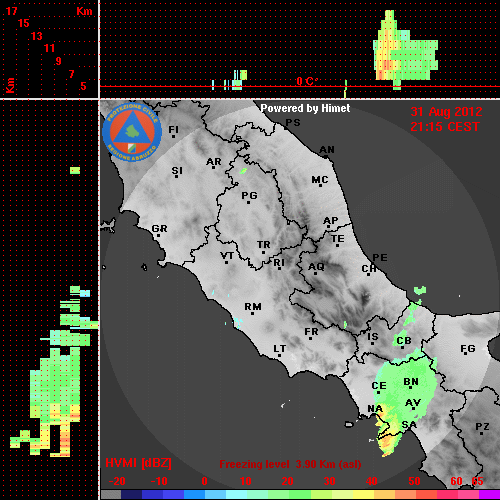Click the '17' km altitude label

pyautogui.click(x=11, y=11)
